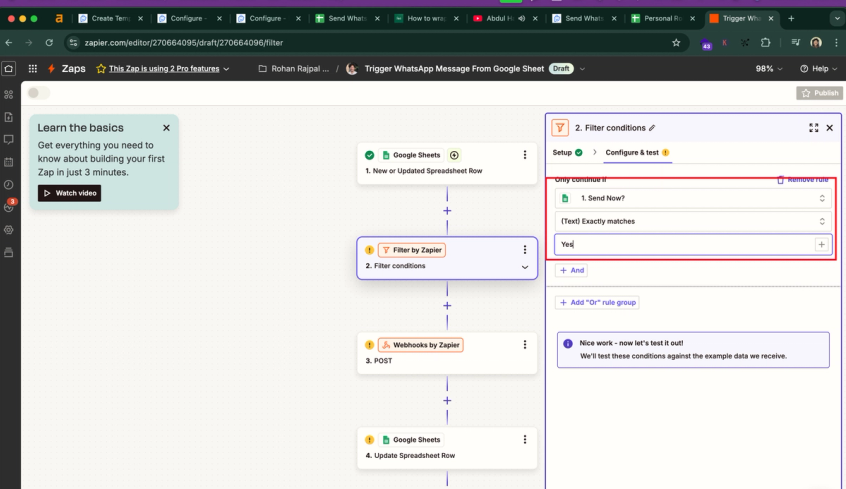The height and width of the screenshot is (489, 846).
Task: Expand the Pro features chevron
Action: tap(226, 69)
